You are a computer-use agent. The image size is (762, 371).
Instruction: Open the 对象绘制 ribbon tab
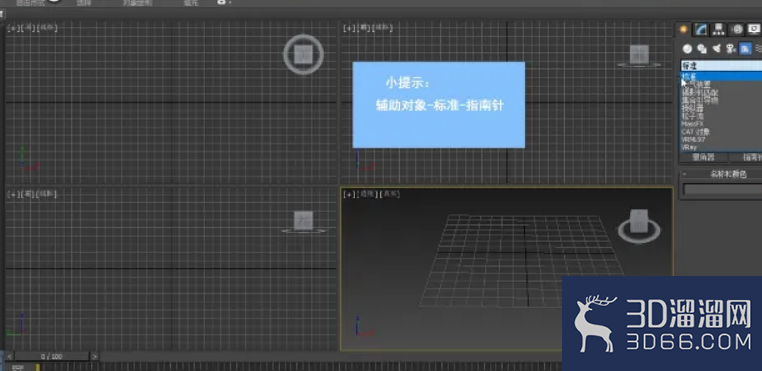pyautogui.click(x=137, y=3)
